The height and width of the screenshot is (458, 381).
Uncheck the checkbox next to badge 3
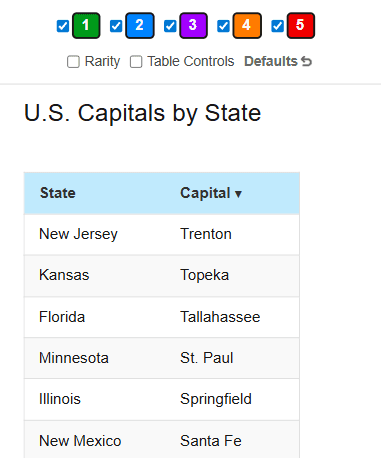[170, 26]
